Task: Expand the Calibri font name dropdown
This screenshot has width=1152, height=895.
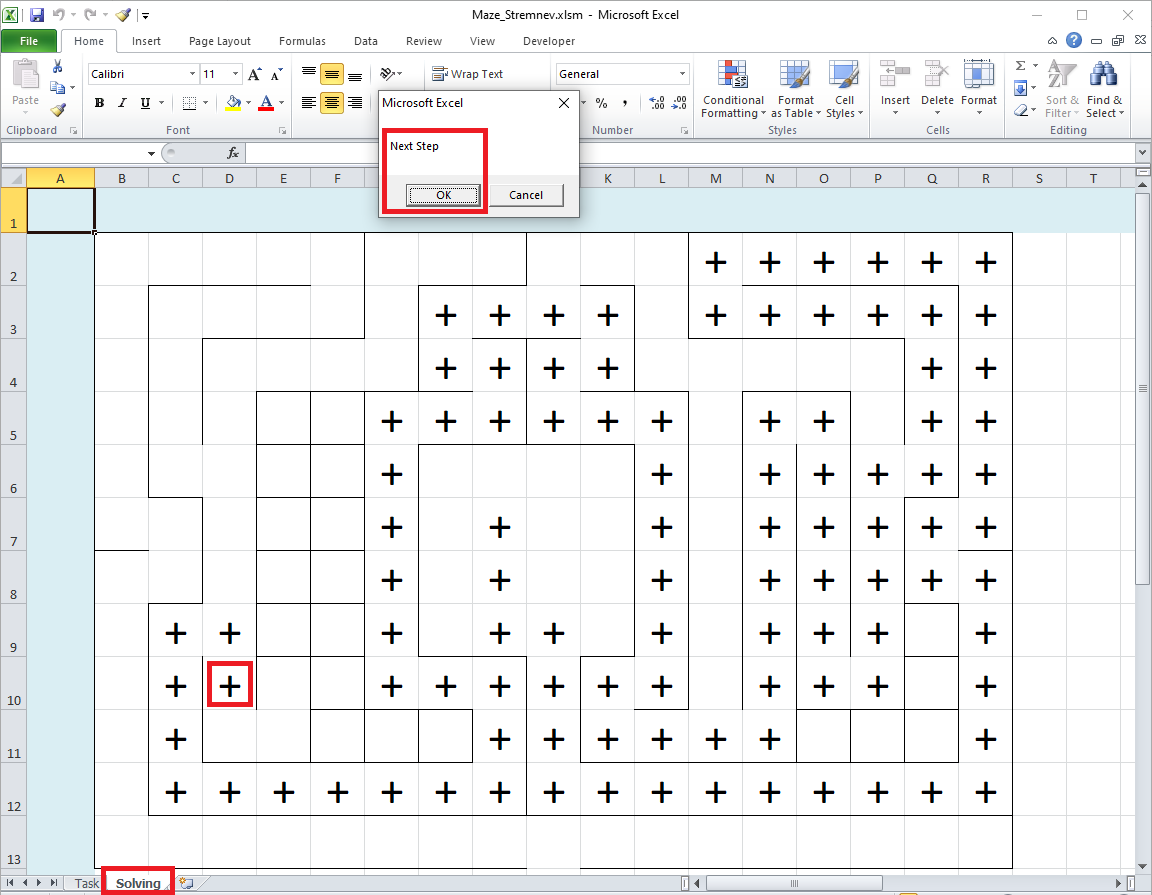Action: (192, 73)
